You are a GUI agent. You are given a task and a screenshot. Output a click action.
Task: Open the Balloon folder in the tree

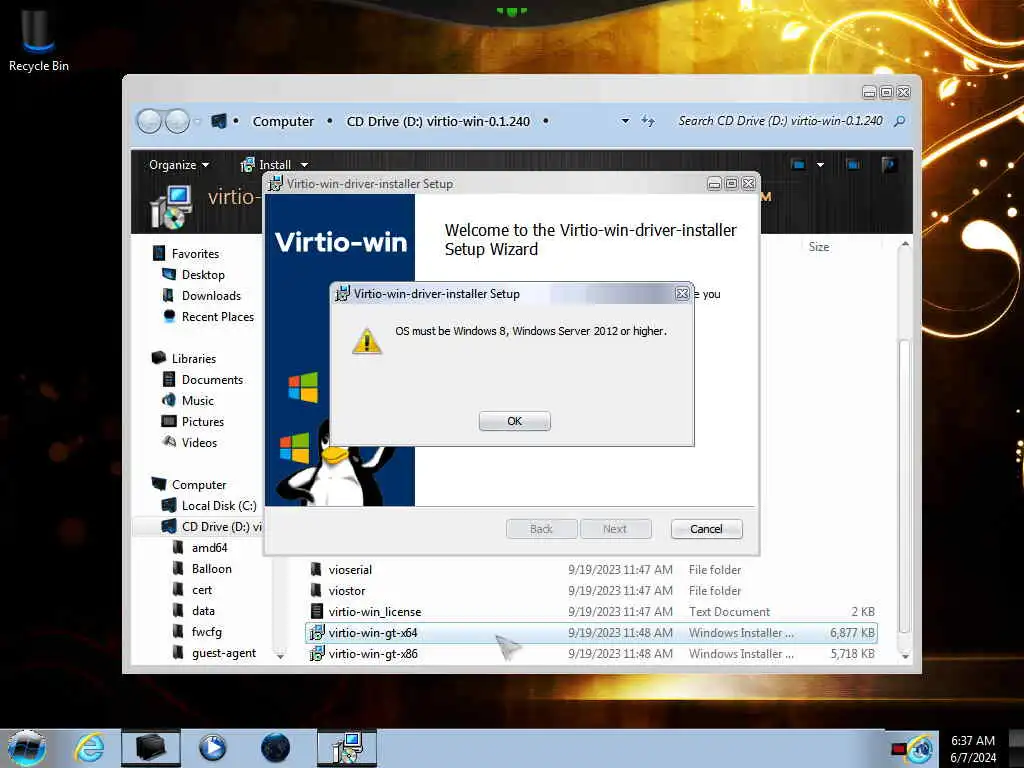(x=211, y=569)
